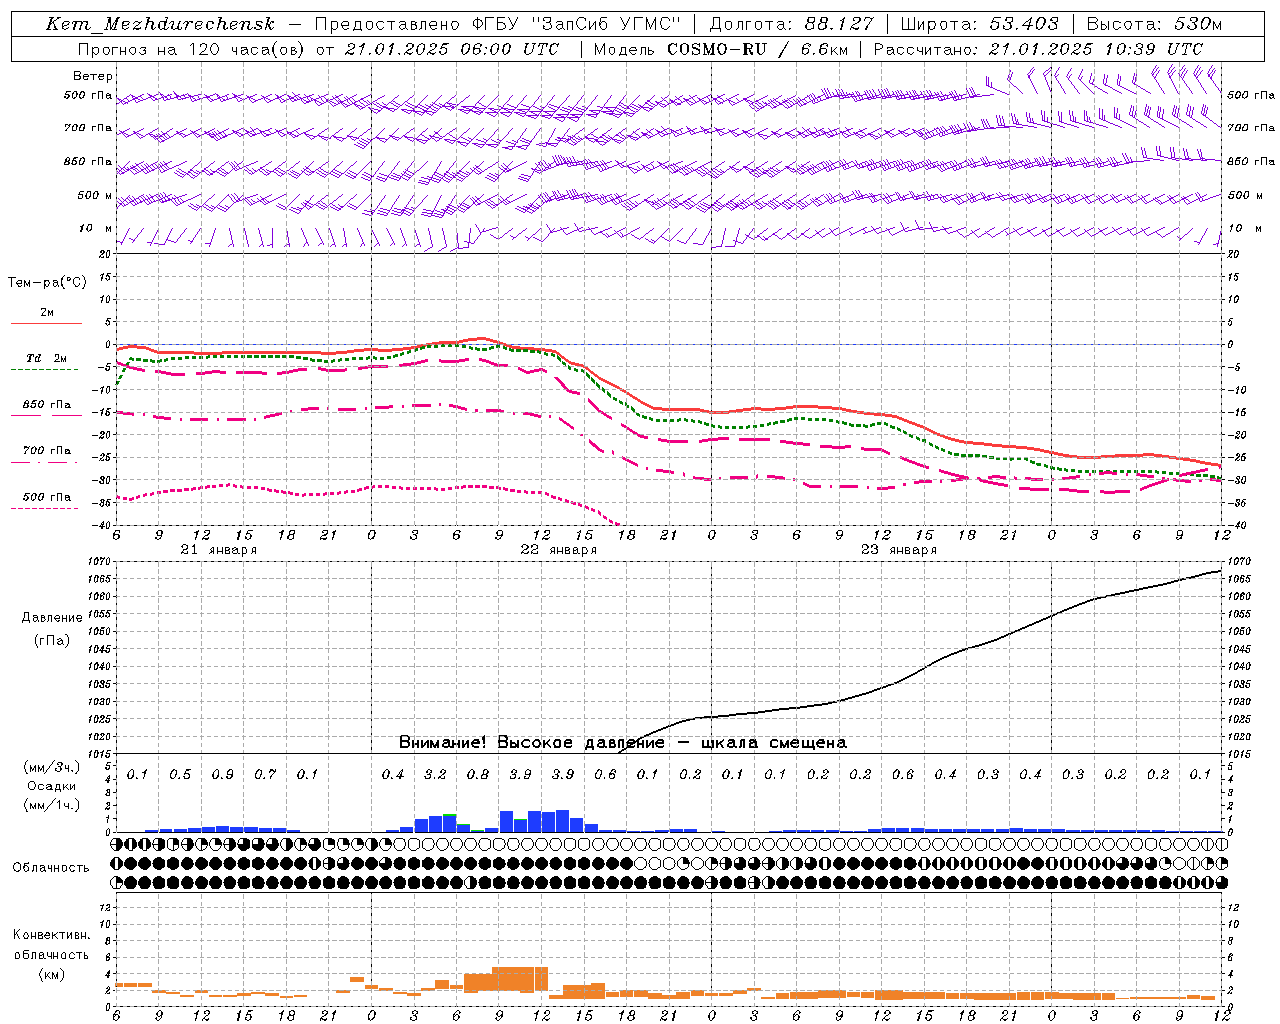Click the '0.8' precipitation amount value
This screenshot has height=1024, width=1280.
coord(478,774)
